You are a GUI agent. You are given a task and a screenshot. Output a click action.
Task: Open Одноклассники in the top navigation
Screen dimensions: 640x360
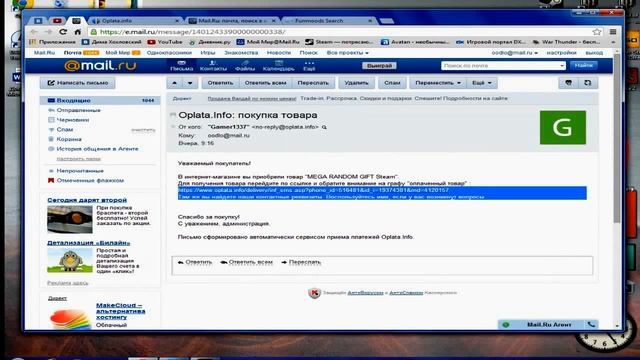coord(169,53)
